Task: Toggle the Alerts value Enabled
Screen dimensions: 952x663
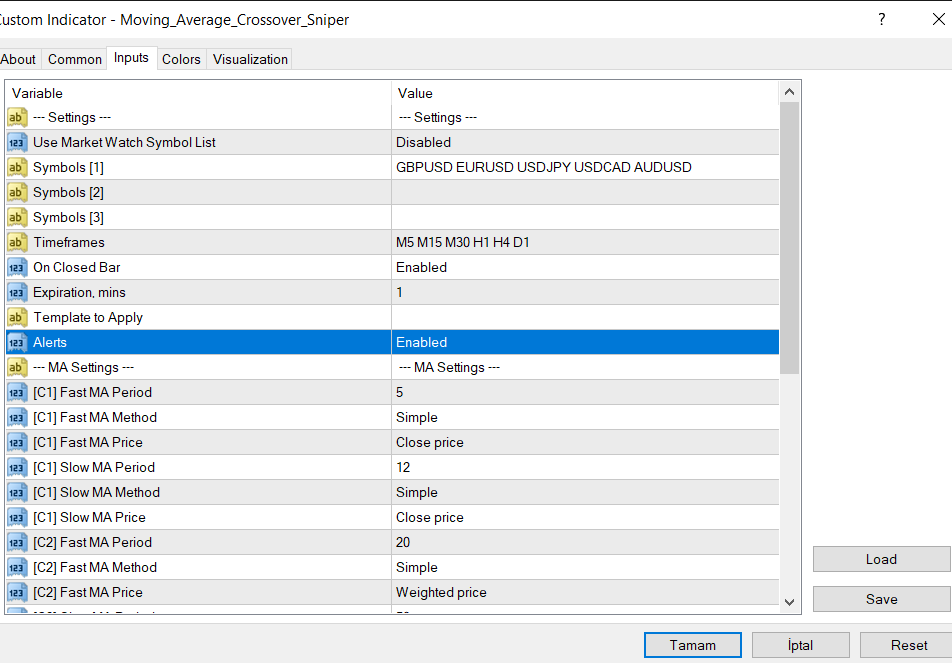Action: [x=584, y=342]
